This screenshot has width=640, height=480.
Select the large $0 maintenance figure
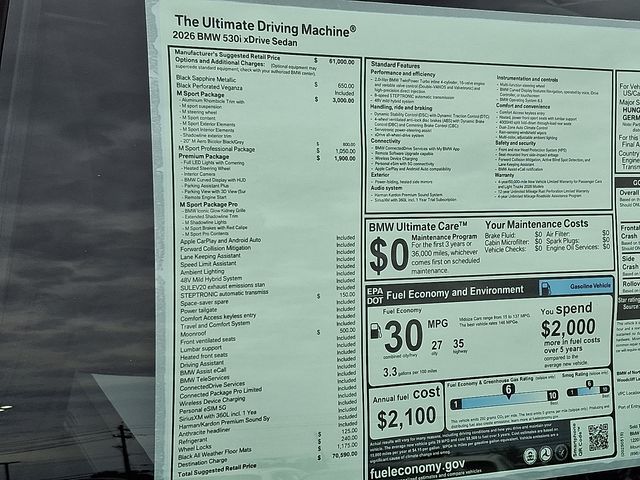click(389, 256)
